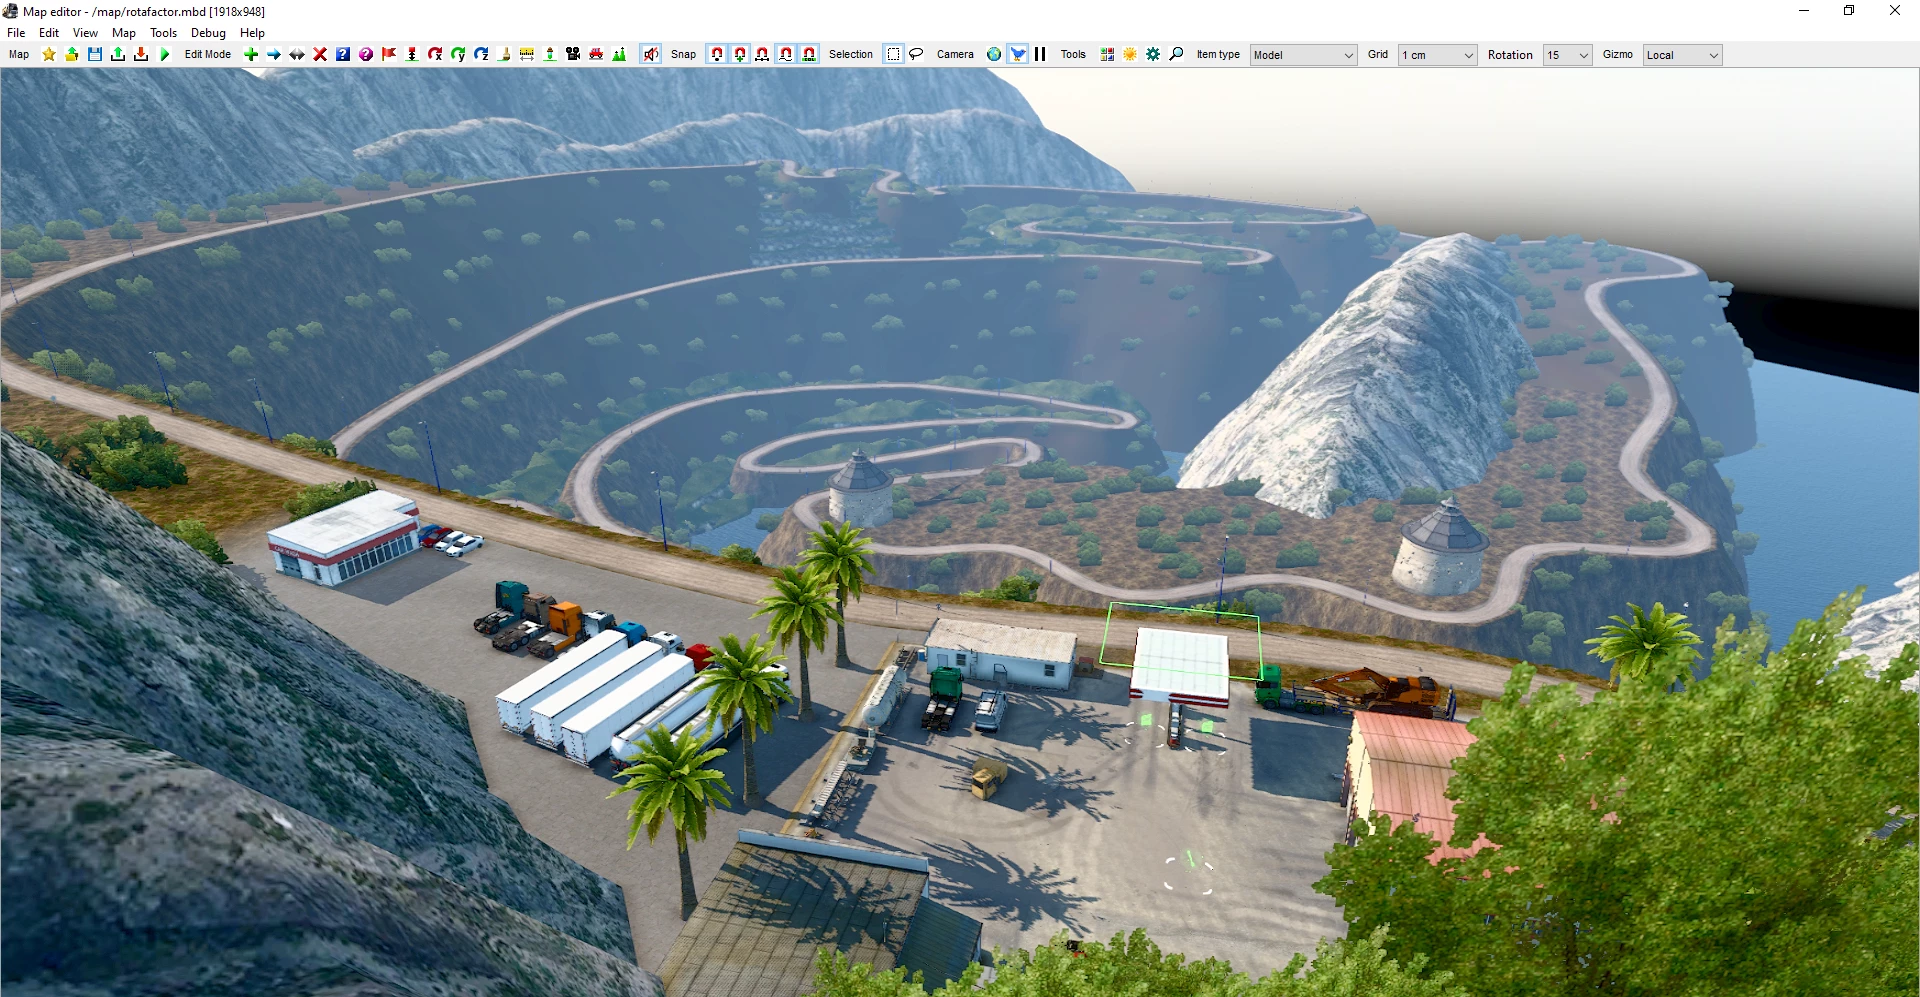Click the save map floppy icon
The height and width of the screenshot is (997, 1920).
(95, 54)
